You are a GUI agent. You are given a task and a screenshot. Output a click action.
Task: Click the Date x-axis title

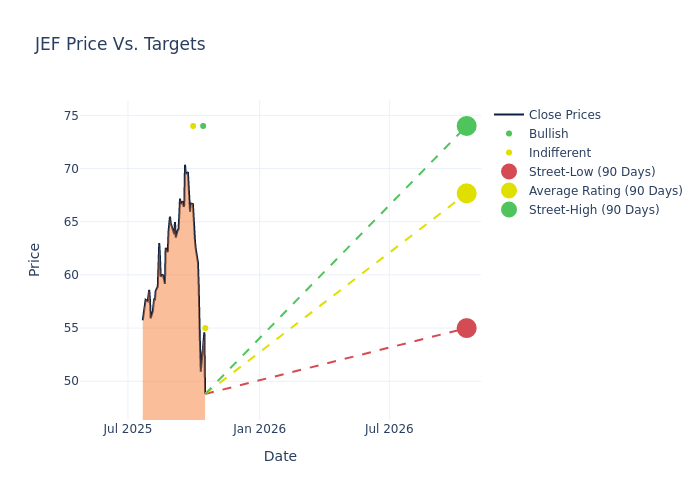coord(280,456)
